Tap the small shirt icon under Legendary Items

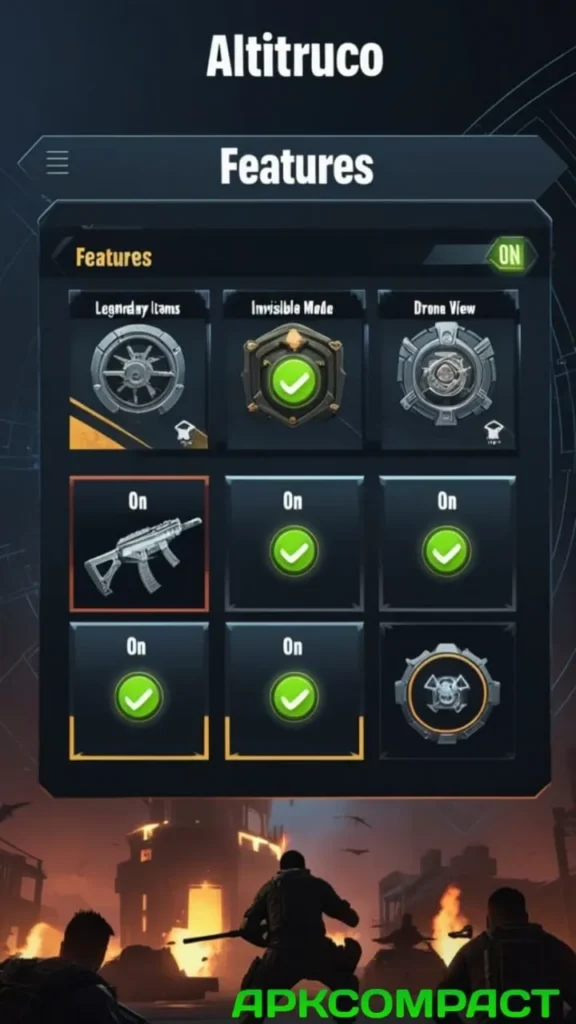point(183,432)
